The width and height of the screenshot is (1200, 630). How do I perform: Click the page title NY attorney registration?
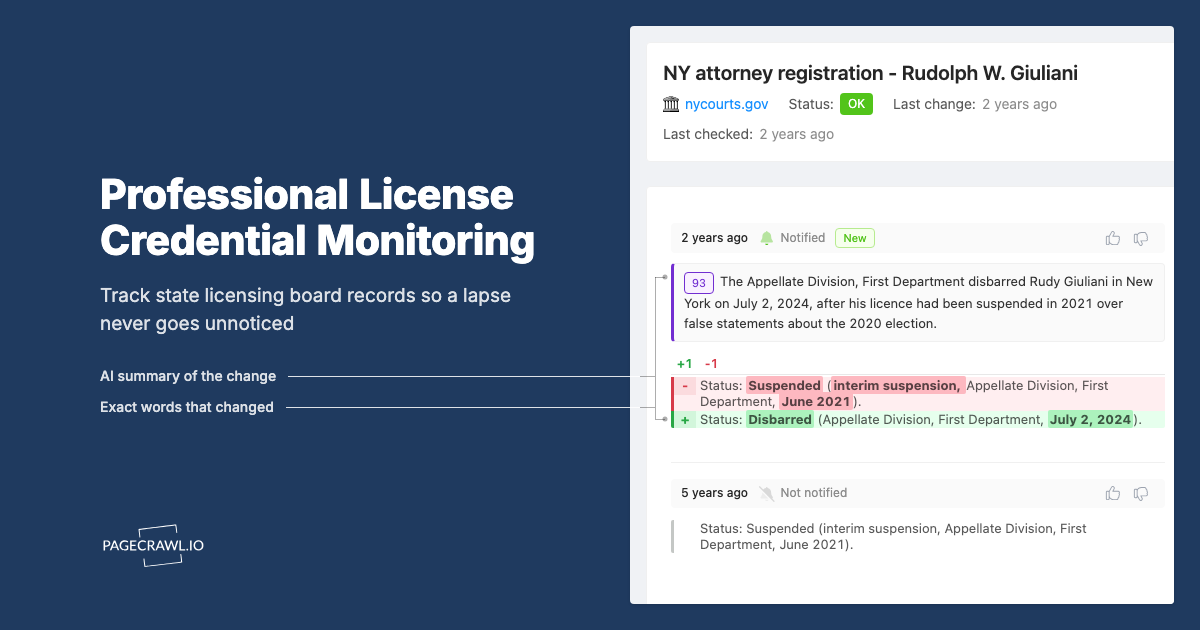(x=870, y=73)
